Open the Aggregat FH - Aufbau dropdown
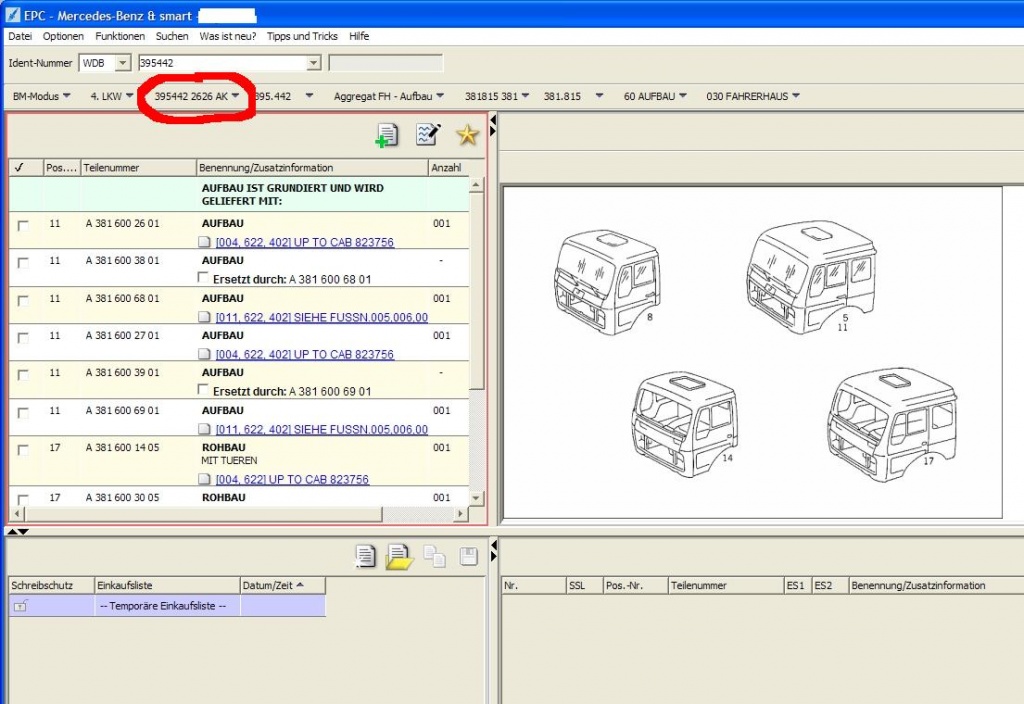 point(389,97)
